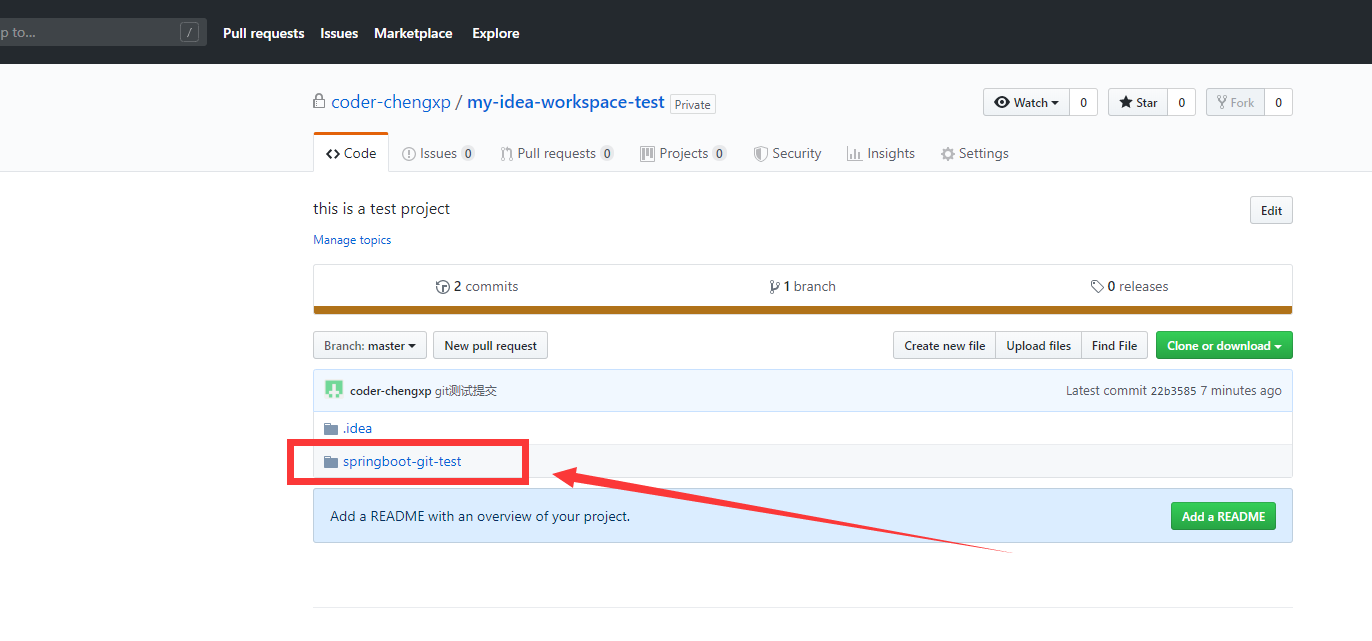Click the Private repository label
Viewport: 1372px width, 641px height.
tap(692, 104)
